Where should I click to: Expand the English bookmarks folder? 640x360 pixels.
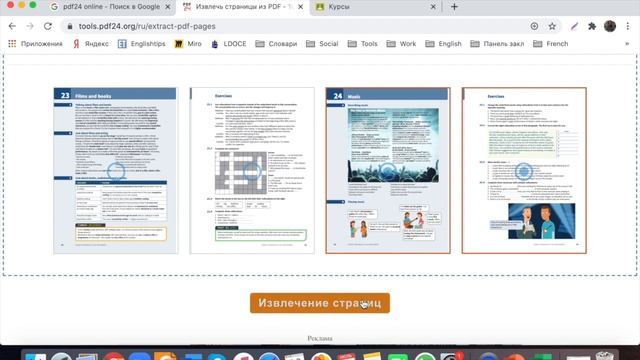444,44
